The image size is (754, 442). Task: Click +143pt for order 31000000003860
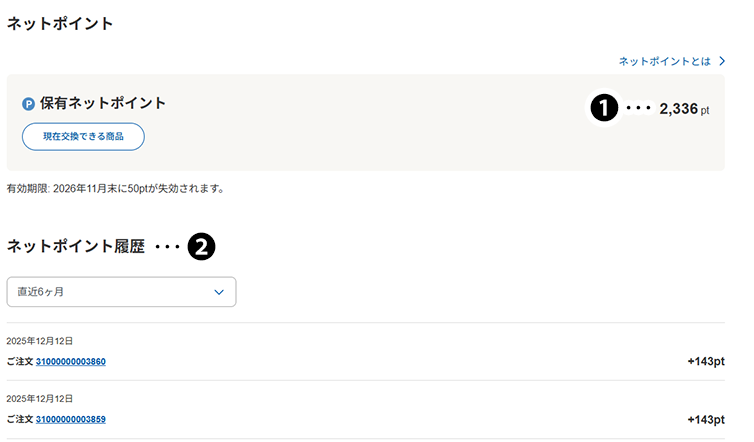(x=706, y=361)
